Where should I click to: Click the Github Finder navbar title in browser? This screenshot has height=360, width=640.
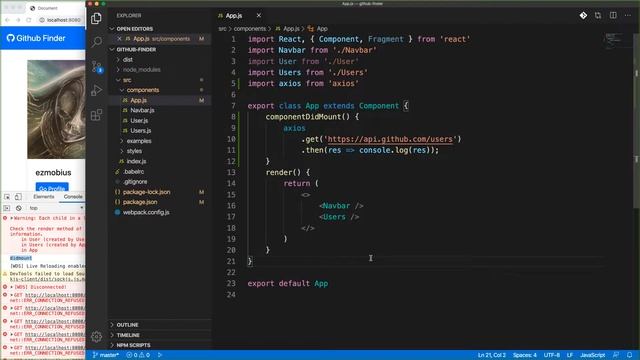[36, 38]
